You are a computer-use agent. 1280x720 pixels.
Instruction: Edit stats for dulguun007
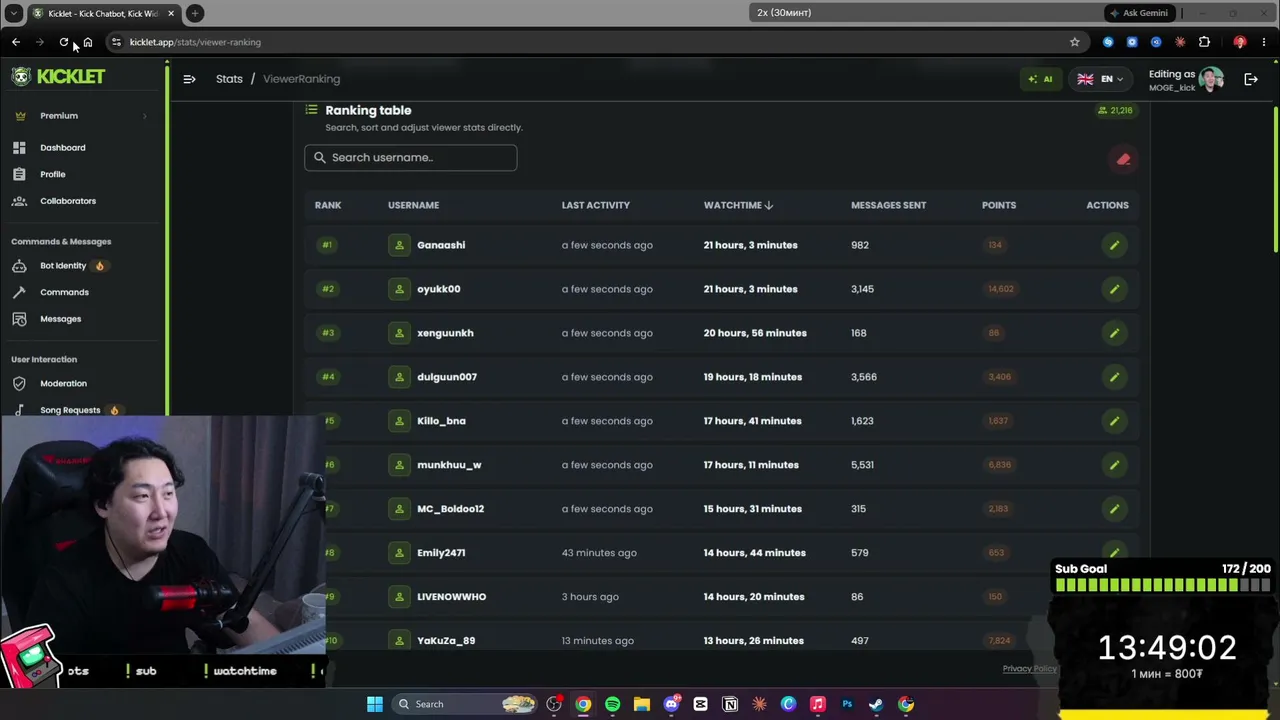[x=1114, y=377]
